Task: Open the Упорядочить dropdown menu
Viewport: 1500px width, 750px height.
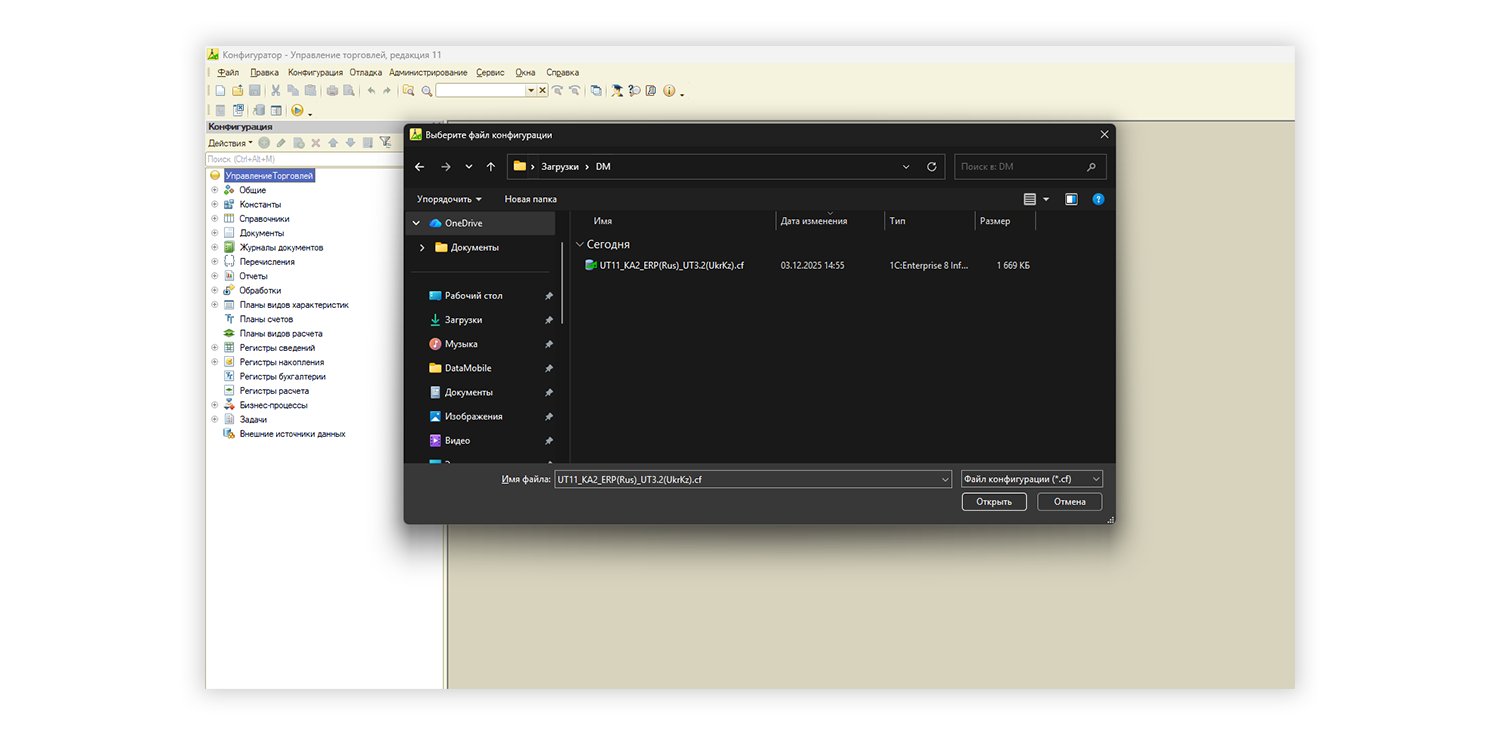Action: (449, 199)
